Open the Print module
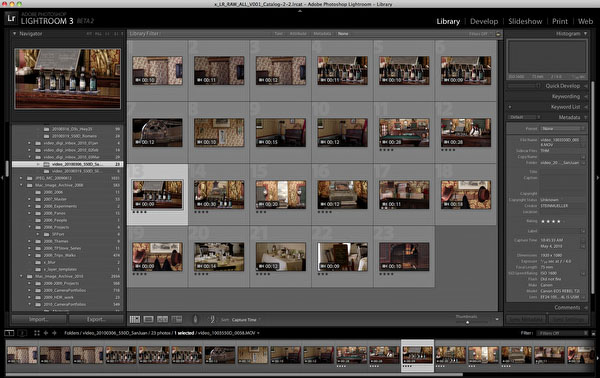Screen dimensions: 600x378 [x=560, y=21]
